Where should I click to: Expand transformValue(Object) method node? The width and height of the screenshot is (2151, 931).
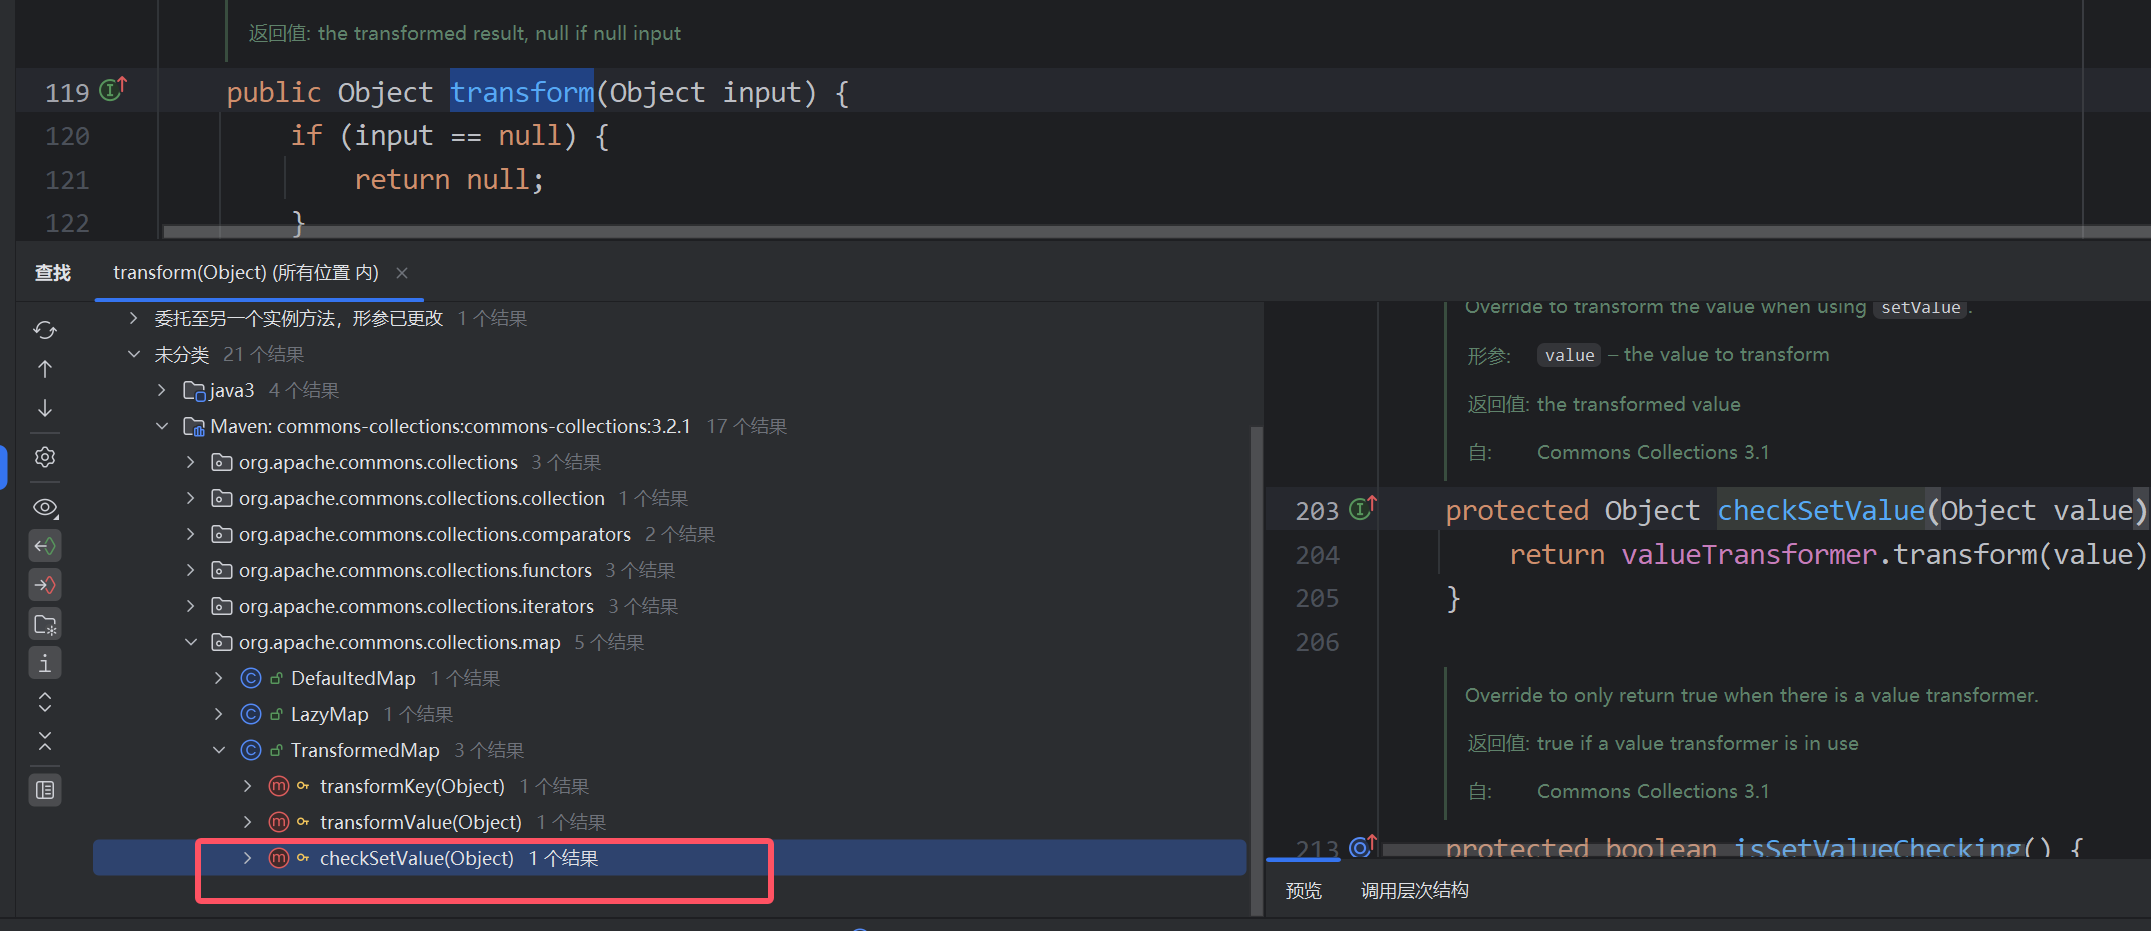[x=248, y=822]
